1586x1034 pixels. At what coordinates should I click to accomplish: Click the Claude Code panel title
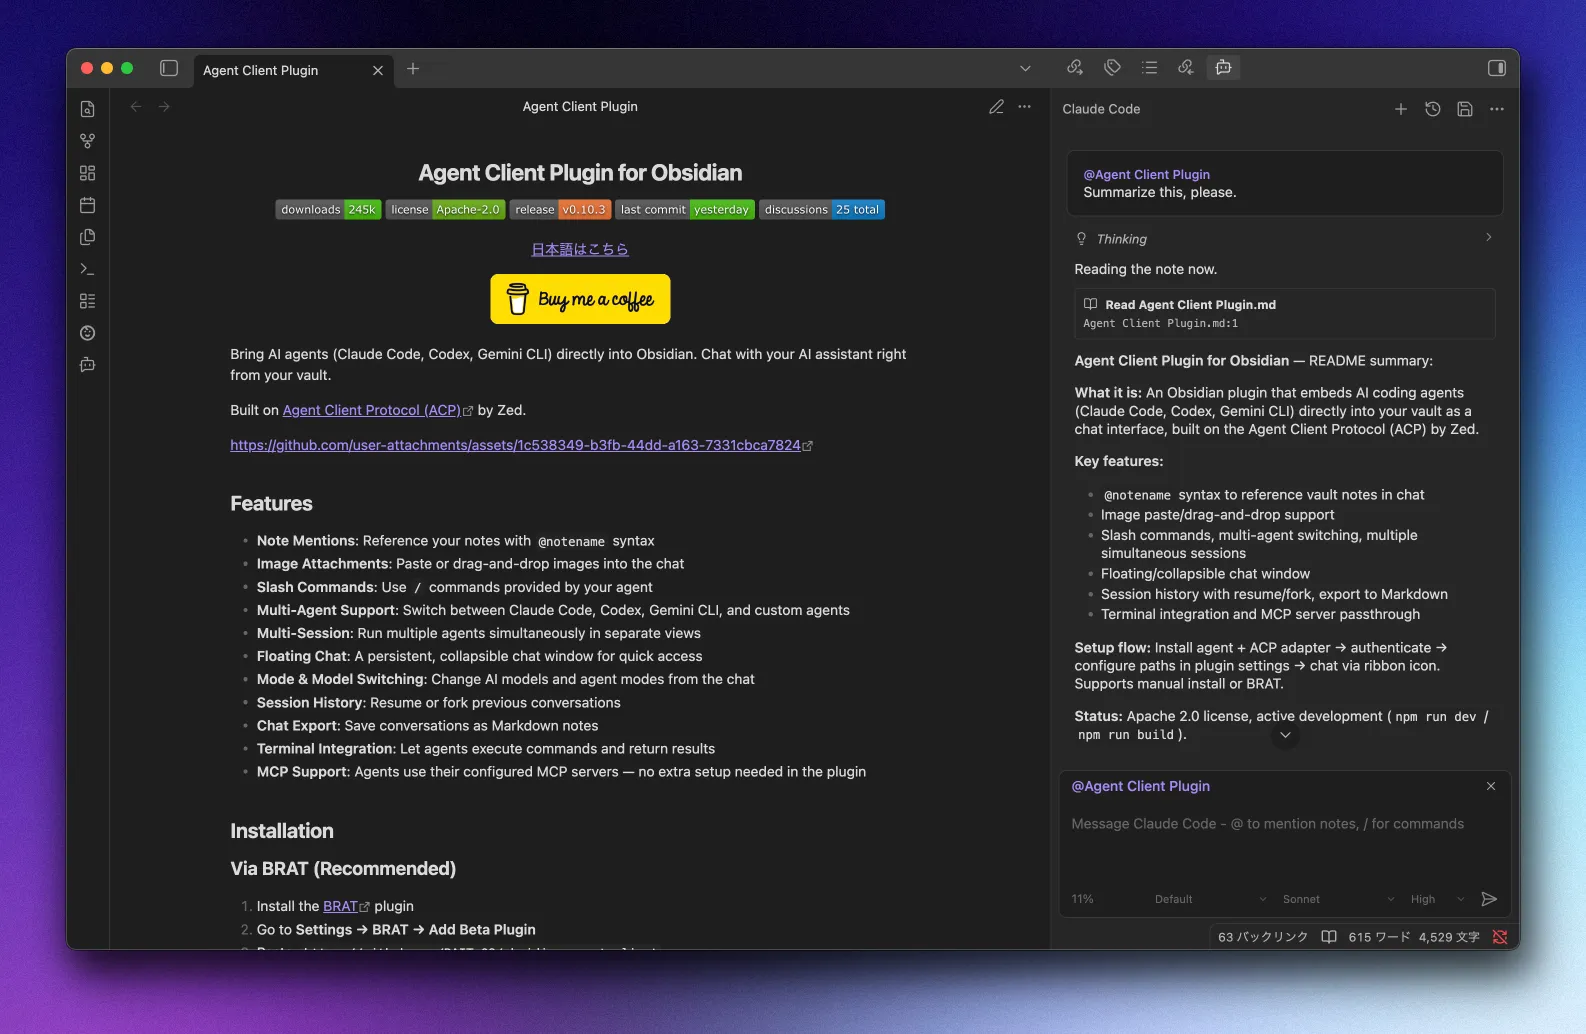pyautogui.click(x=1101, y=109)
